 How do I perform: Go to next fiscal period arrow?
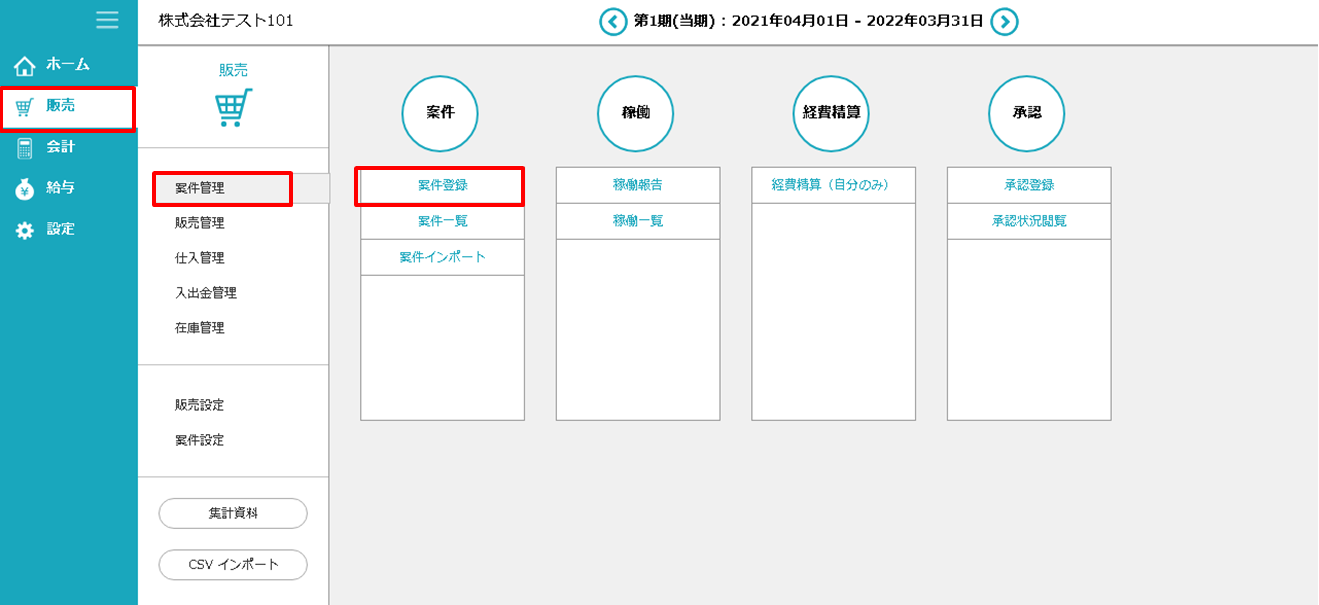[x=1004, y=21]
